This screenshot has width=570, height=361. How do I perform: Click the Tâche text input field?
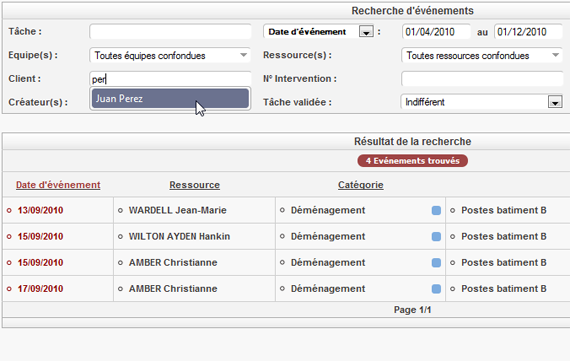(170, 32)
